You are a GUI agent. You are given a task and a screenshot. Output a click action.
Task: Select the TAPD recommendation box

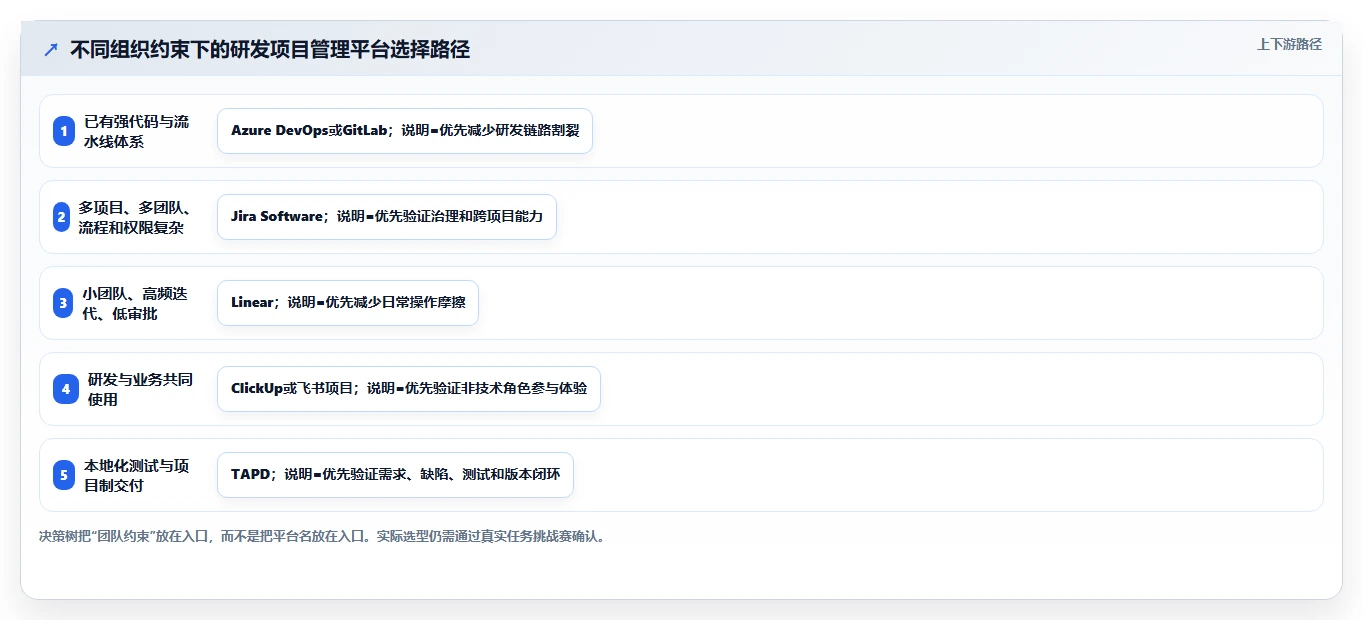395,475
